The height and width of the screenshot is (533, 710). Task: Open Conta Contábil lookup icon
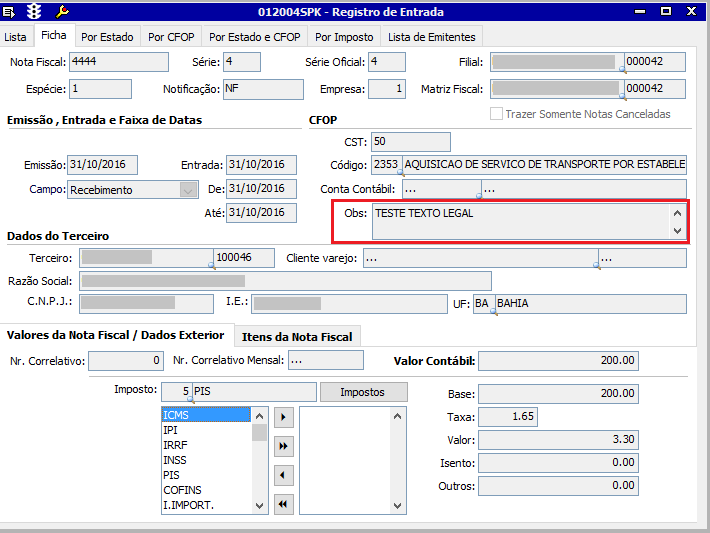coord(479,196)
